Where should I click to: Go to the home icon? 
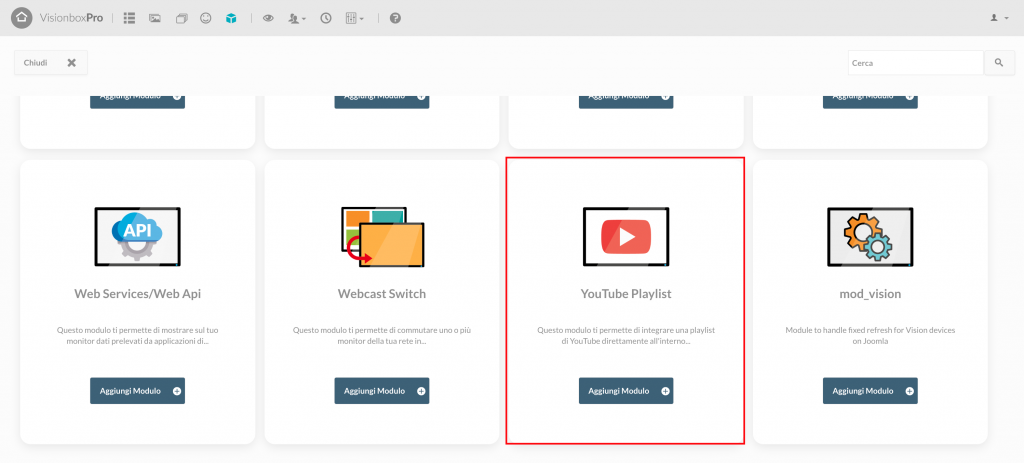[x=22, y=18]
